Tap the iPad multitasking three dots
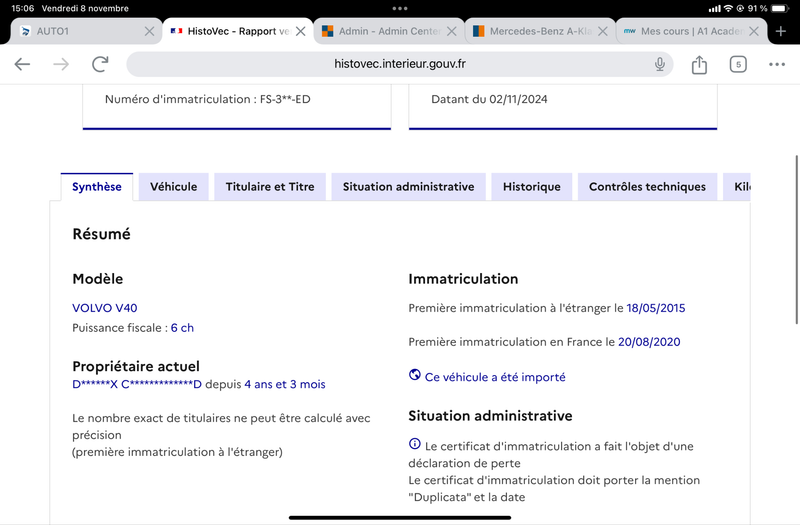Viewport: 800px width, 525px height. pos(400,8)
